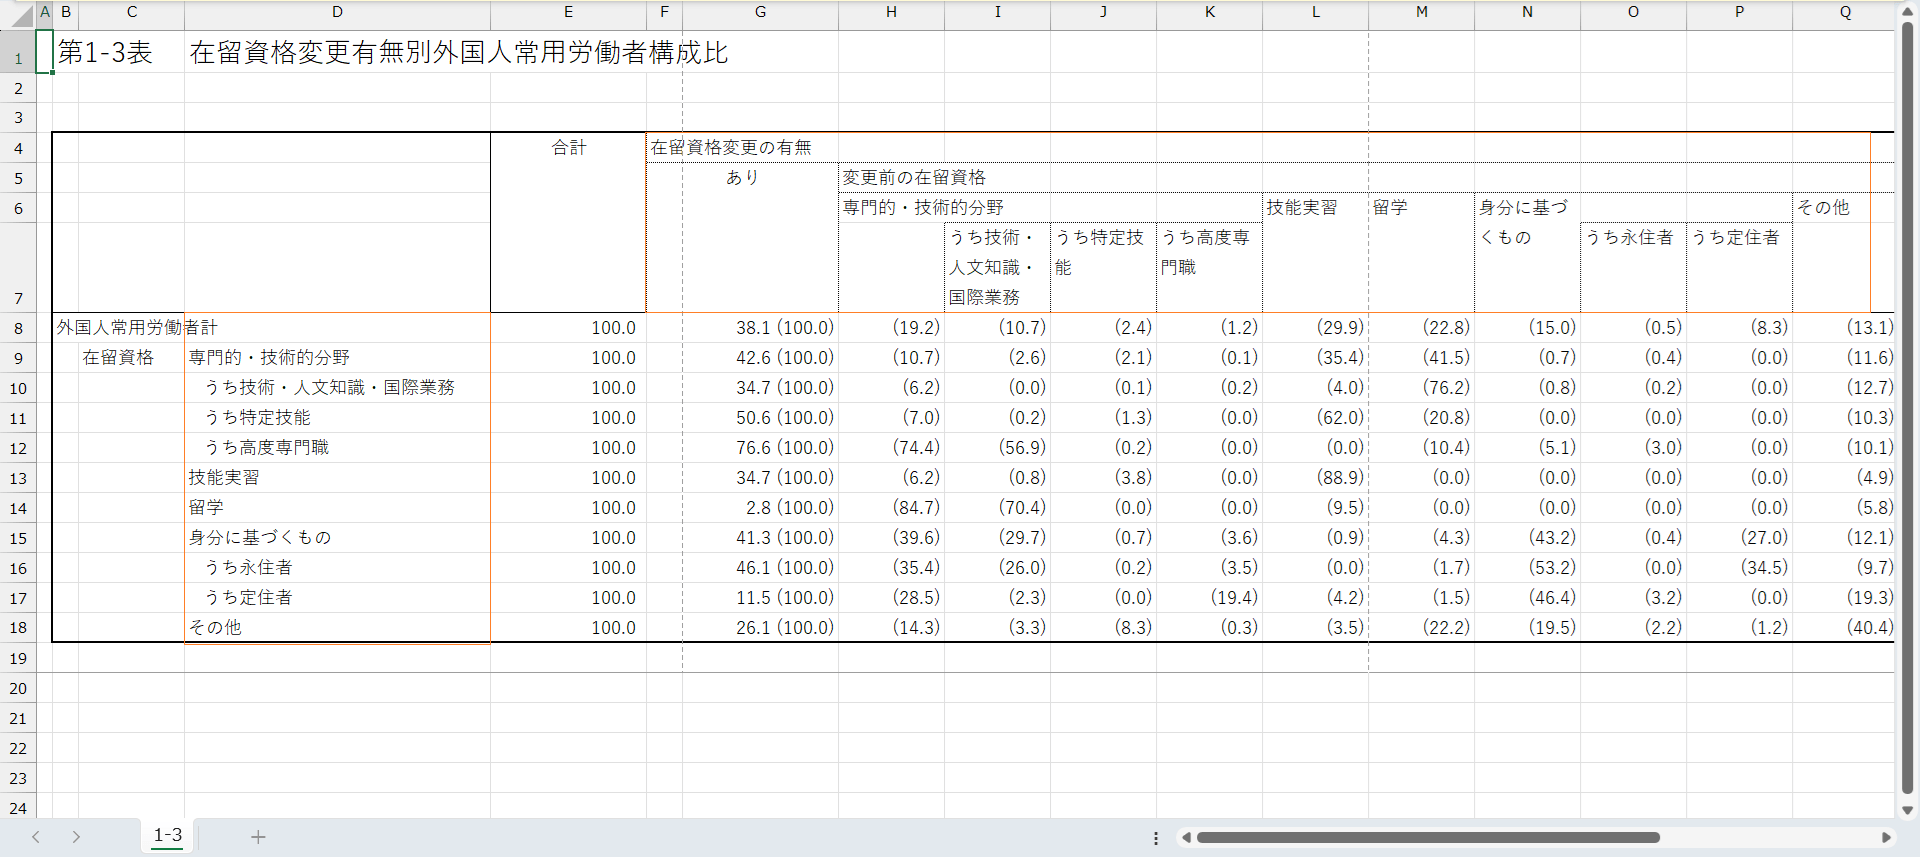The image size is (1920, 857).
Task: Add a new sheet with plus icon
Action: pyautogui.click(x=258, y=837)
